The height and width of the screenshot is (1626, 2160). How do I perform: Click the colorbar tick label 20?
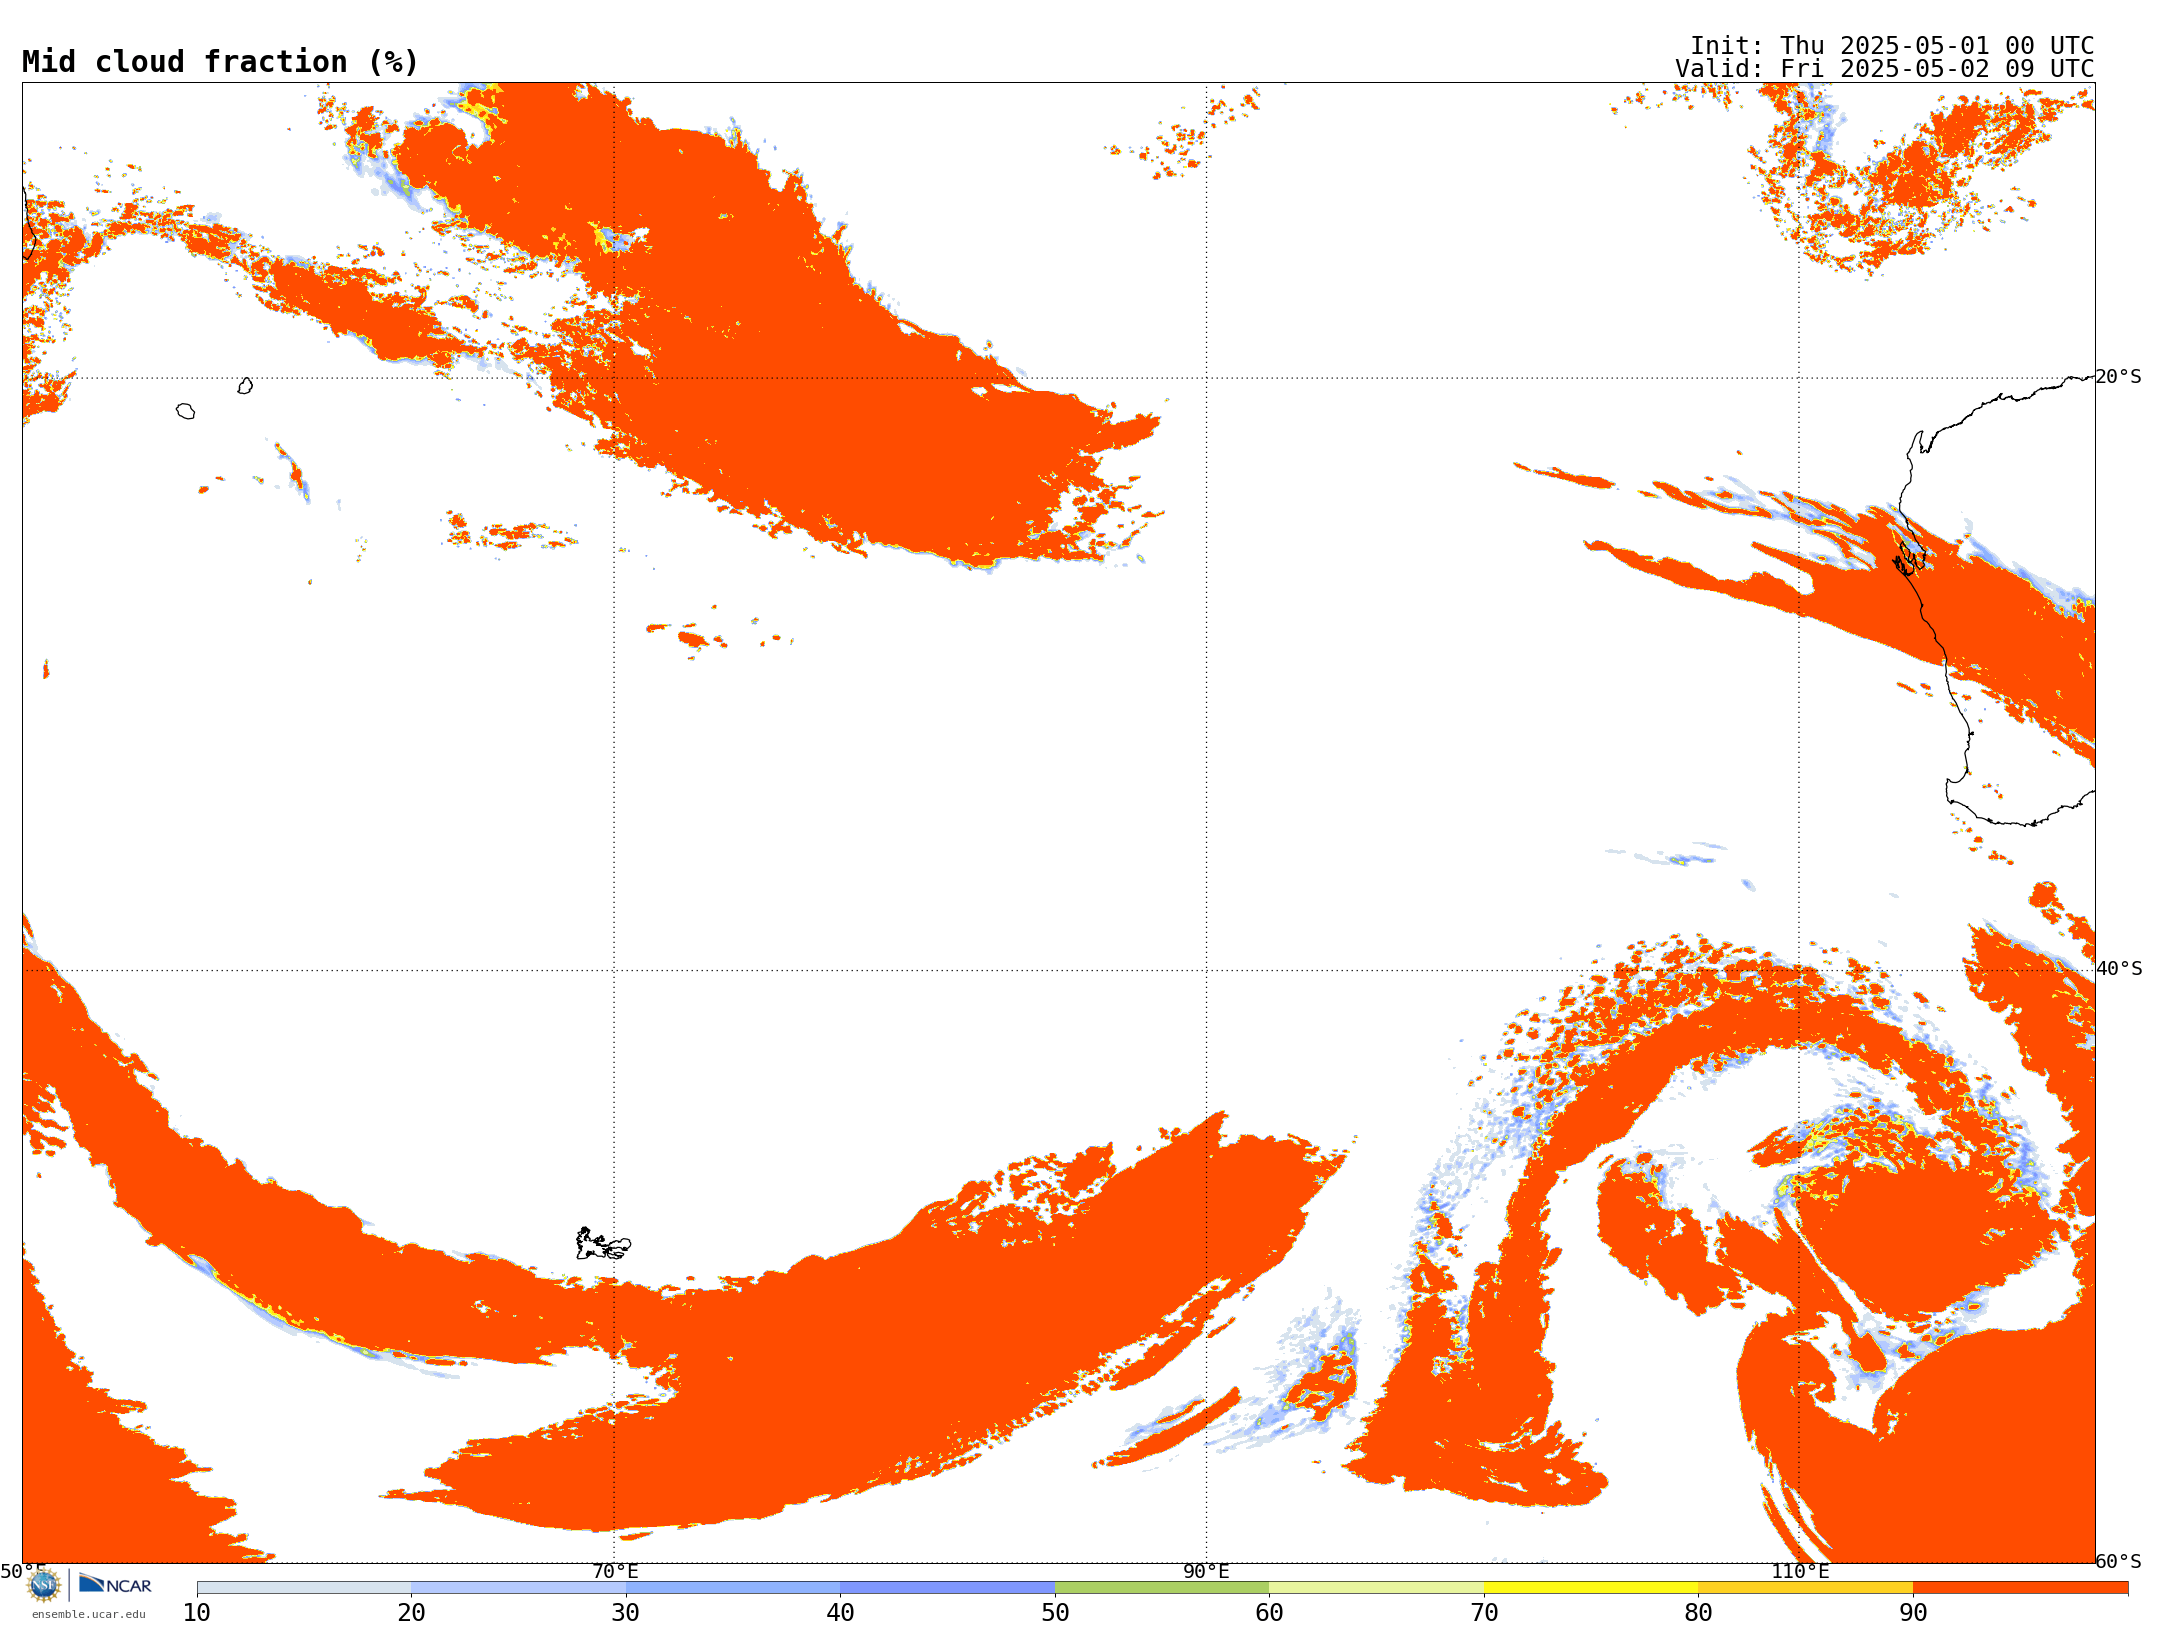[x=411, y=1613]
